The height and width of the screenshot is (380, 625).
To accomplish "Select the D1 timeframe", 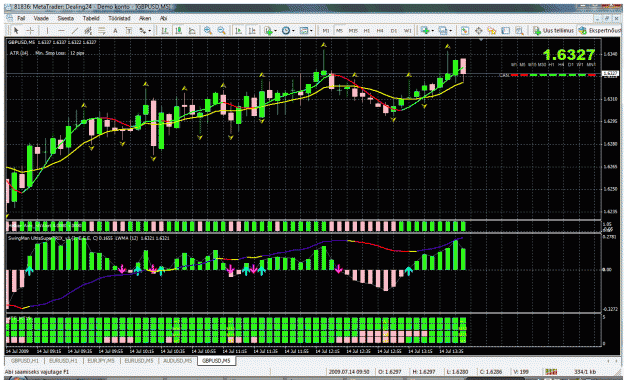I will tap(394, 31).
